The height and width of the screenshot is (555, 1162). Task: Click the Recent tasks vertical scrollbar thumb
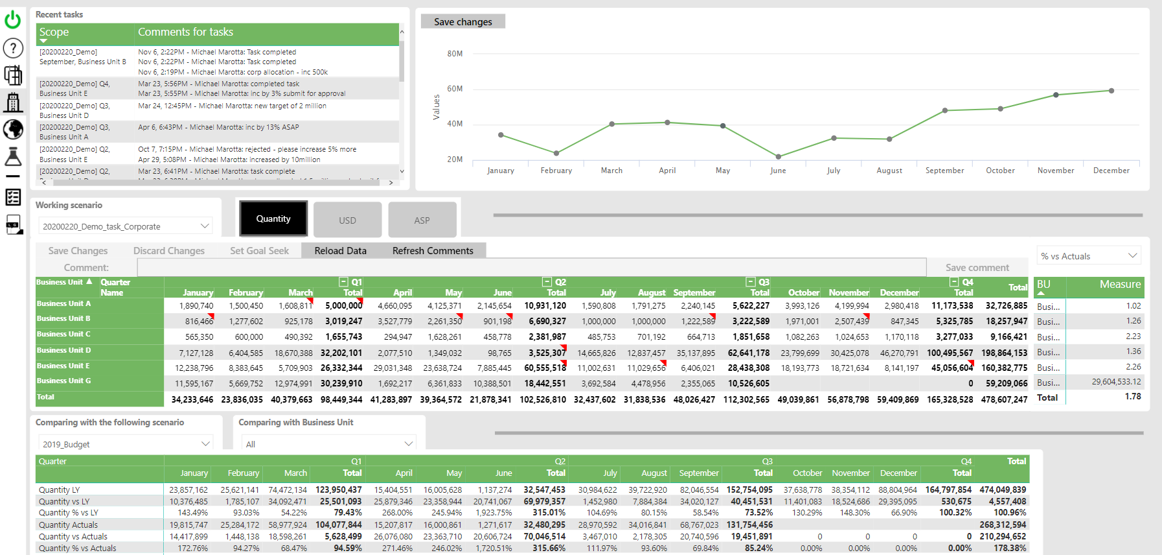pyautogui.click(x=402, y=63)
